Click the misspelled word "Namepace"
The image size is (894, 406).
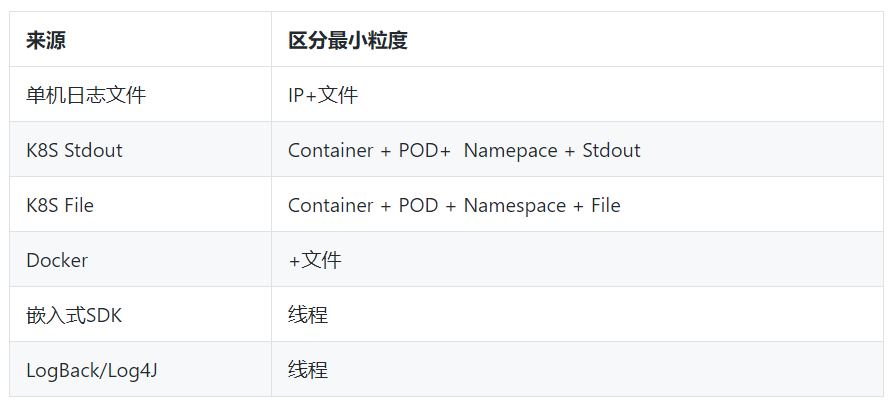[x=510, y=150]
